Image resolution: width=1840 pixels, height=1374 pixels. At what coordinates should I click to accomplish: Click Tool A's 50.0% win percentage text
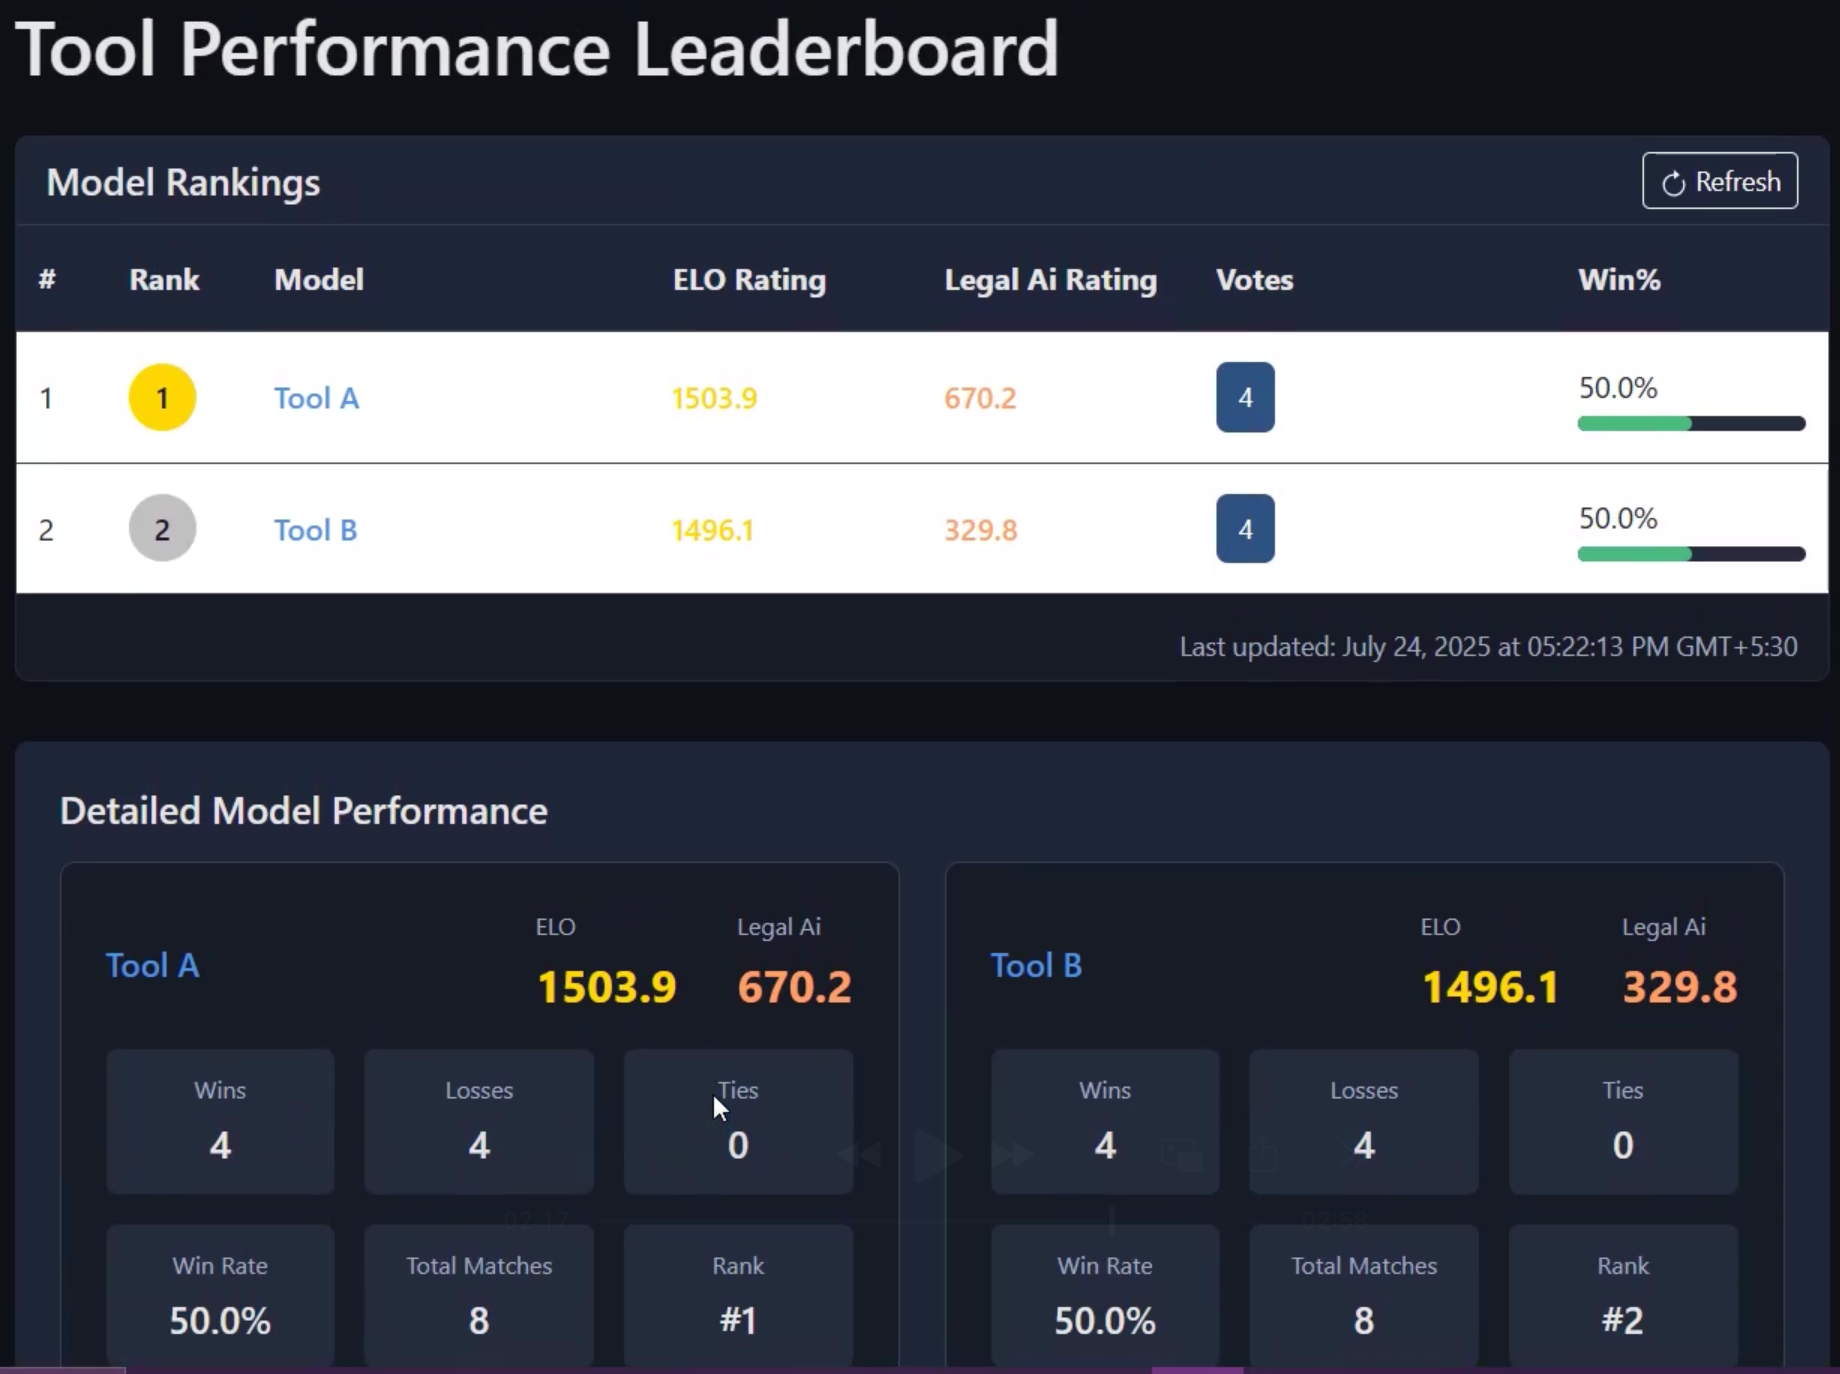click(x=1618, y=387)
